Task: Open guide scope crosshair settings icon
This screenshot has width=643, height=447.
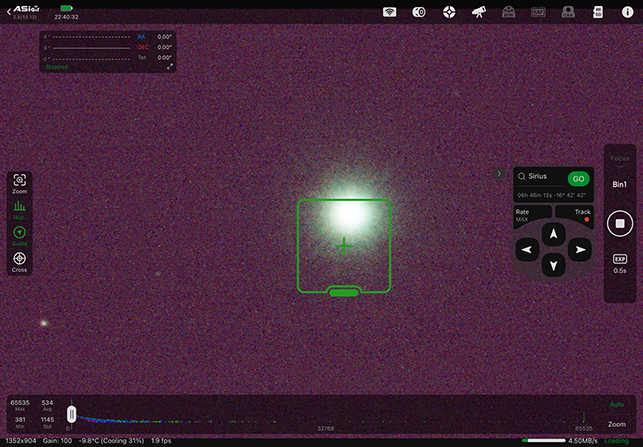Action: click(449, 12)
